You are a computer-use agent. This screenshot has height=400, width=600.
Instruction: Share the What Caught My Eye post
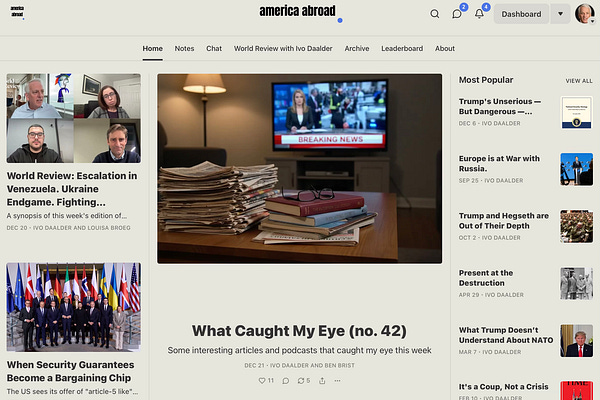322,380
